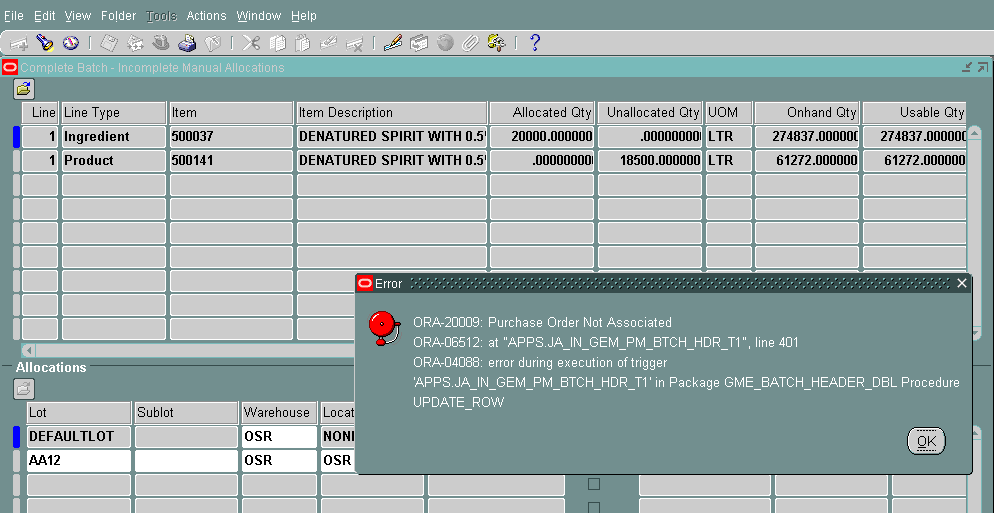Image resolution: width=994 pixels, height=513 pixels.
Task: Open the Window menu
Action: 259,16
